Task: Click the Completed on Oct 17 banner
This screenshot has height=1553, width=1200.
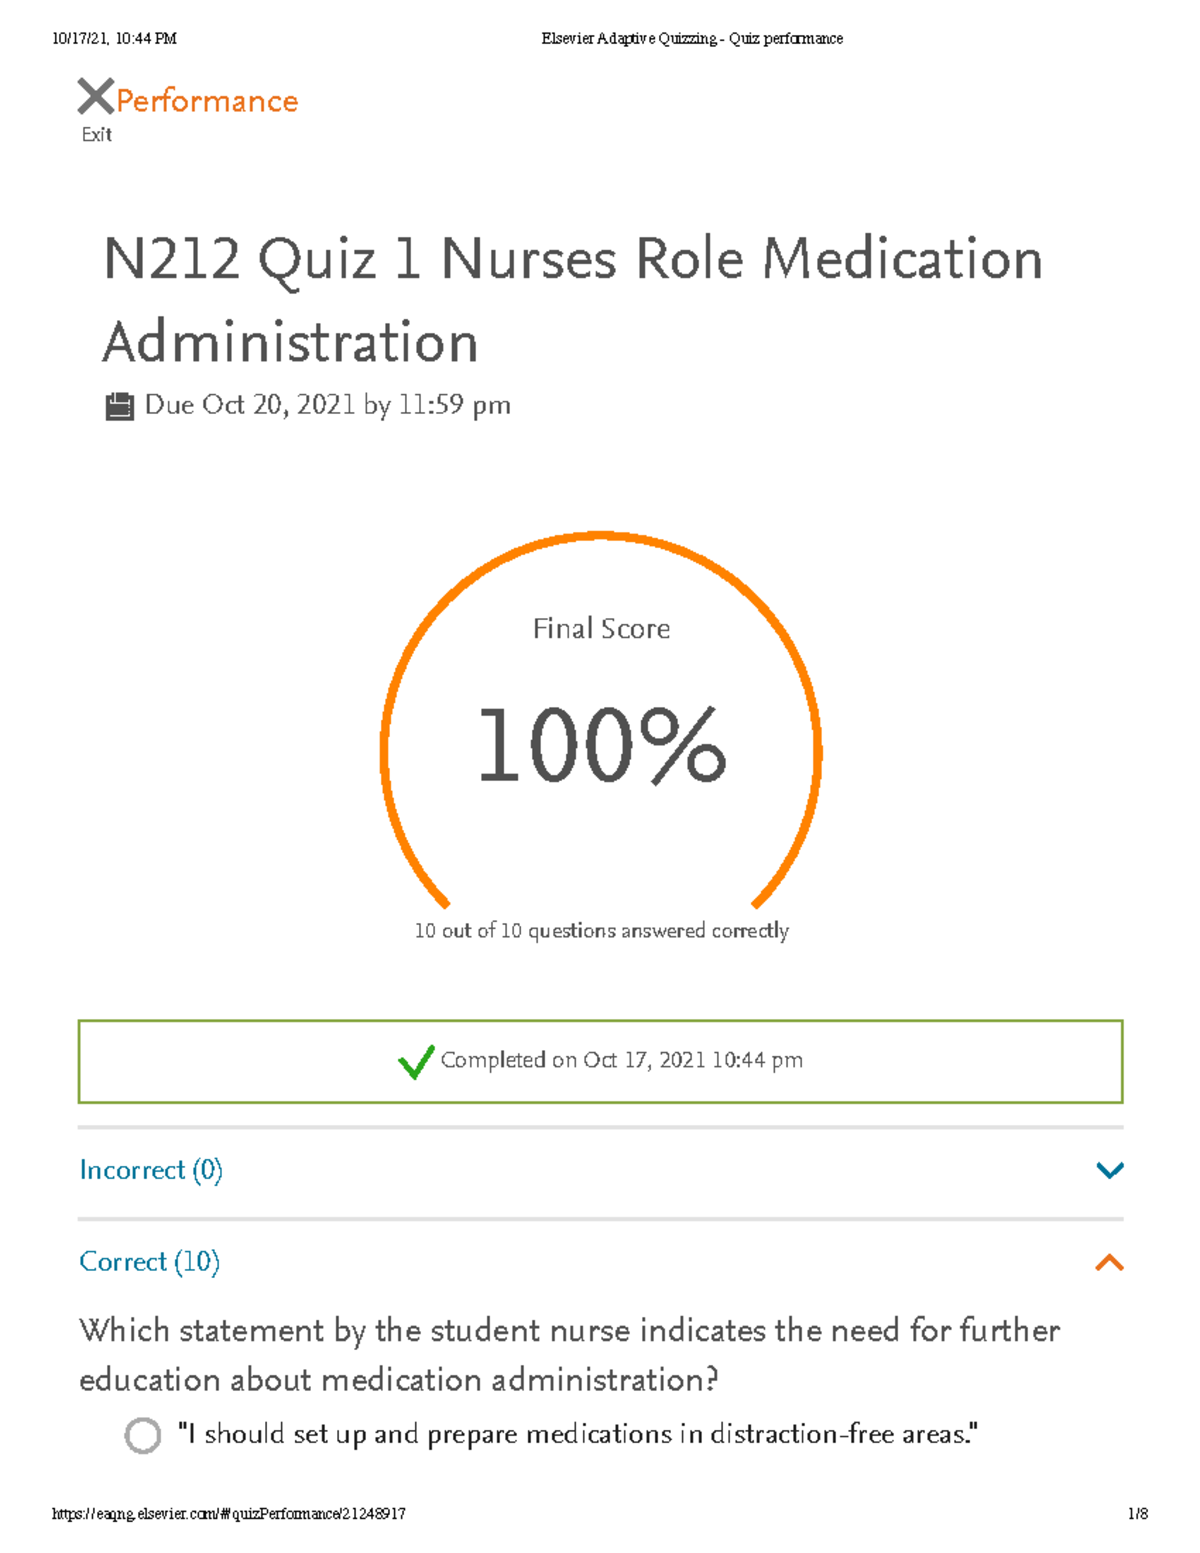Action: pos(600,1060)
